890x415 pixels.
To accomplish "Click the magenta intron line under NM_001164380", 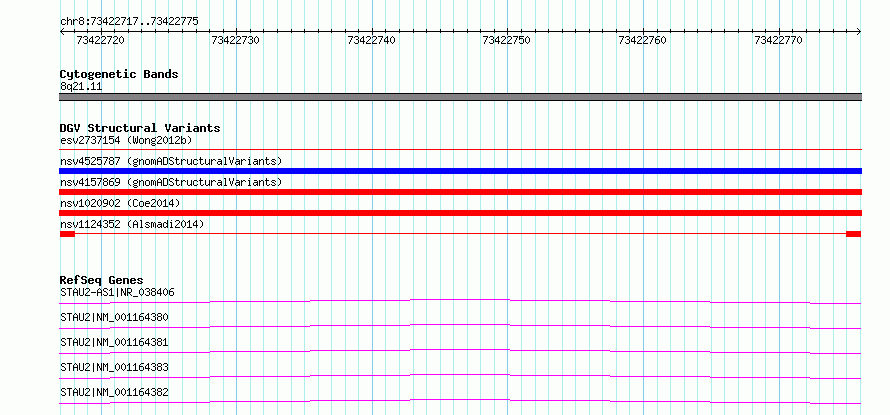I will tap(460, 326).
